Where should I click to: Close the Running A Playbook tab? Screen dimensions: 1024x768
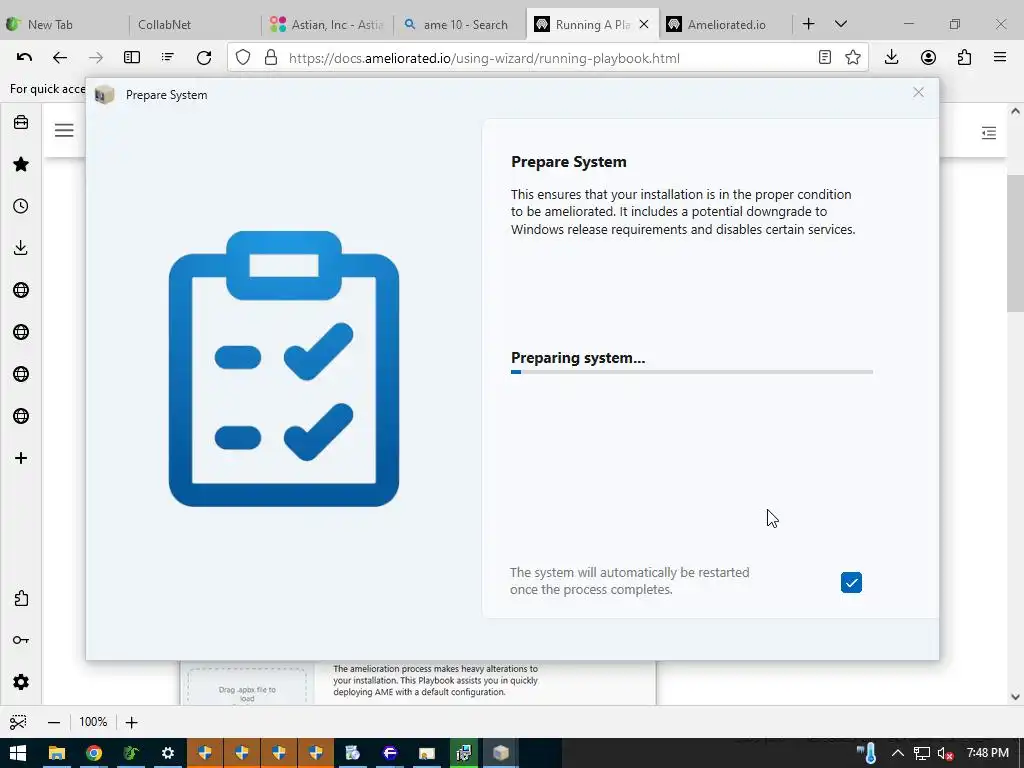tap(644, 24)
